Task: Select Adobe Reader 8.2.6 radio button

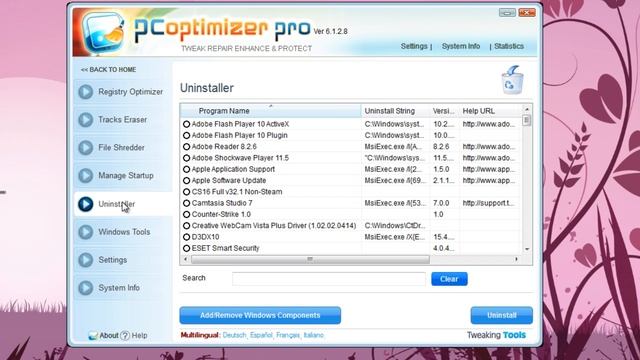Action: [187, 147]
